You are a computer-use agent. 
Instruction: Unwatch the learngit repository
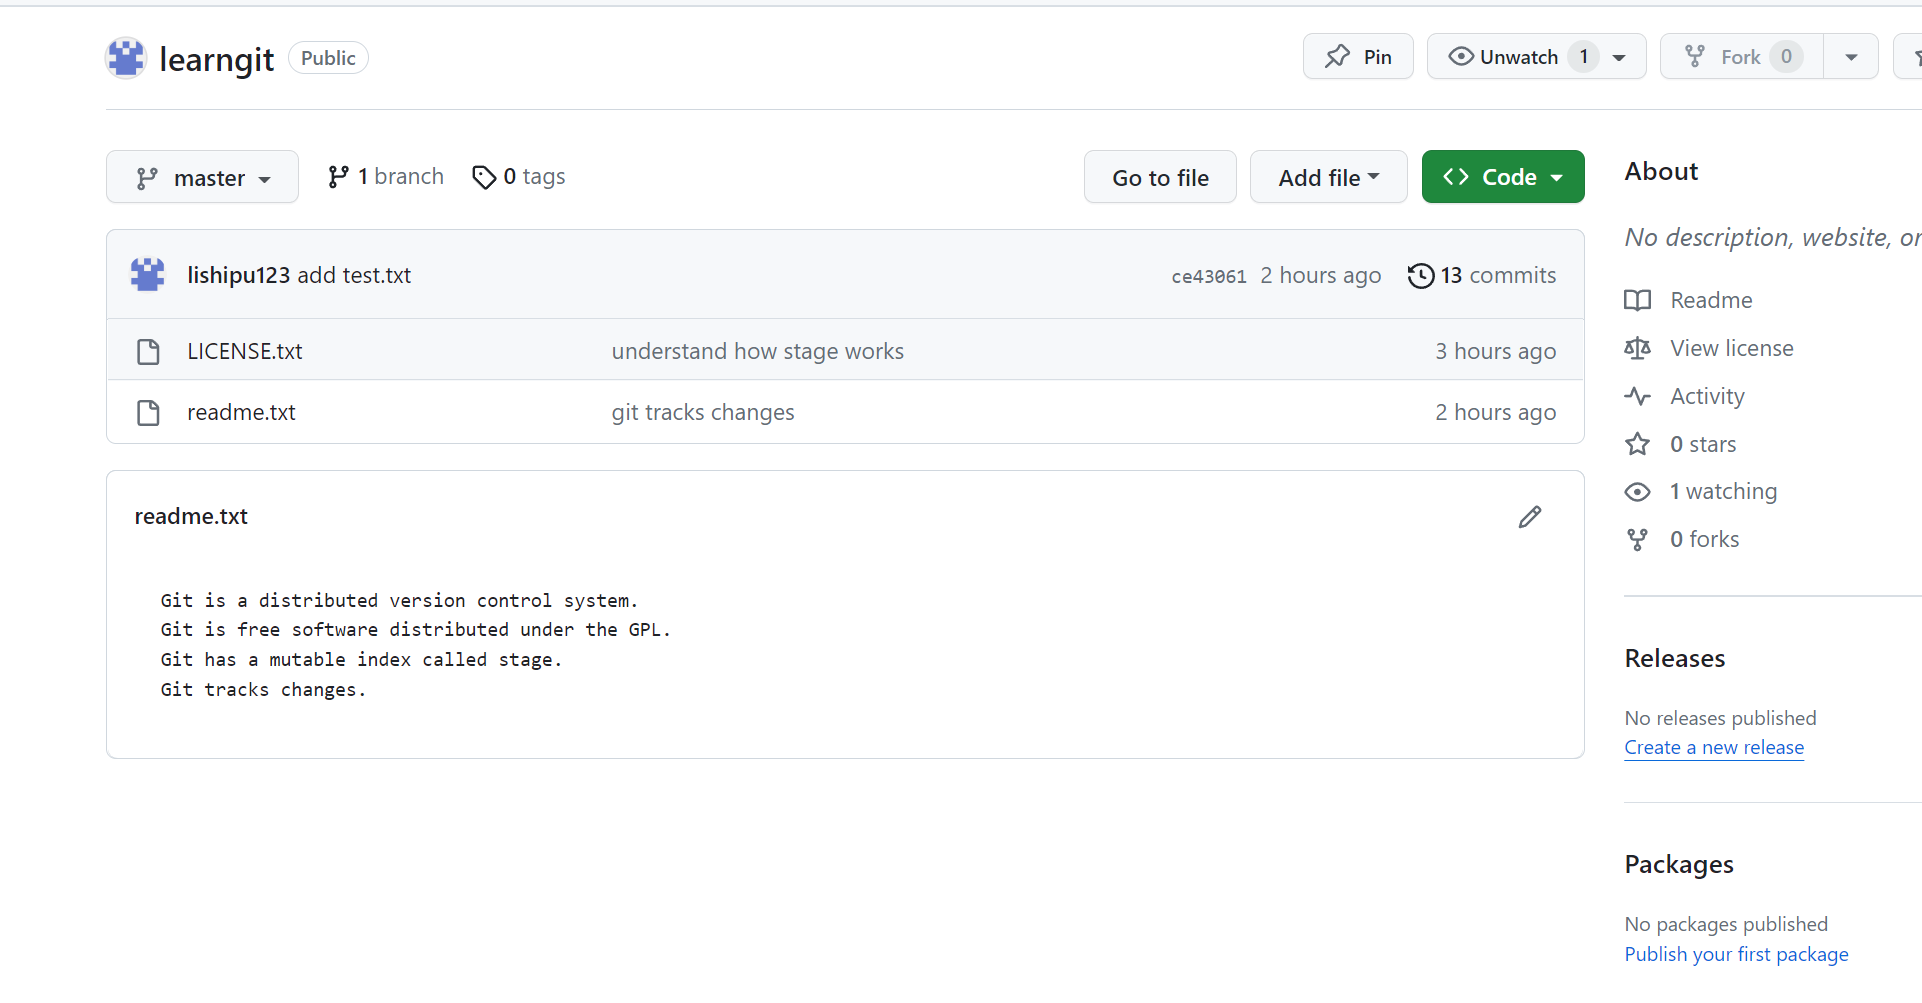[1517, 57]
